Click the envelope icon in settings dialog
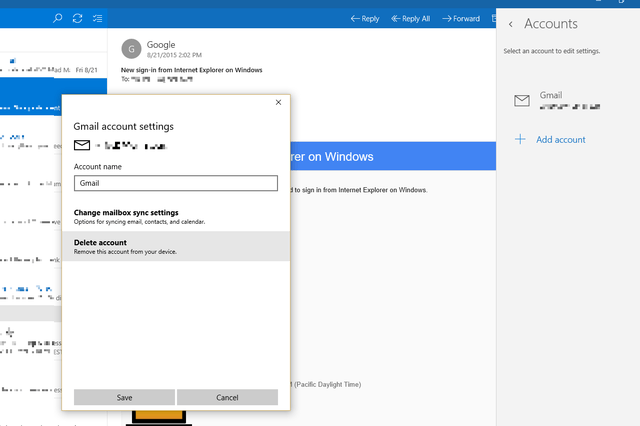640x426 pixels. [x=82, y=145]
